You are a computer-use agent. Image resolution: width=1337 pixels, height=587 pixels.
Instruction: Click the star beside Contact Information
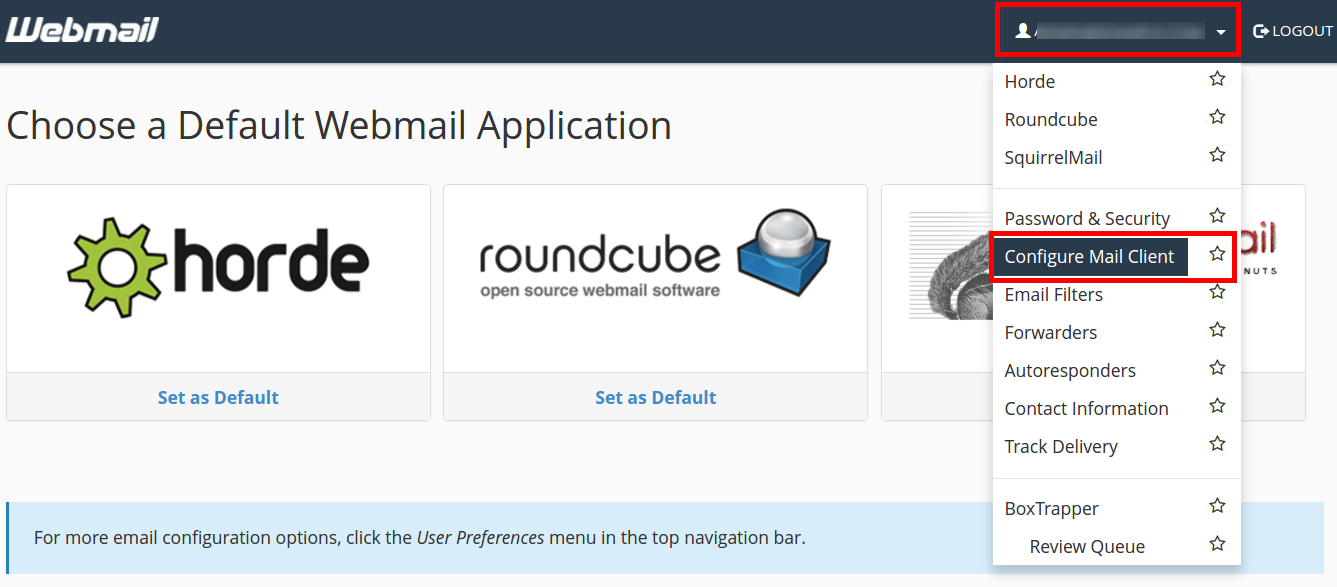click(1217, 405)
